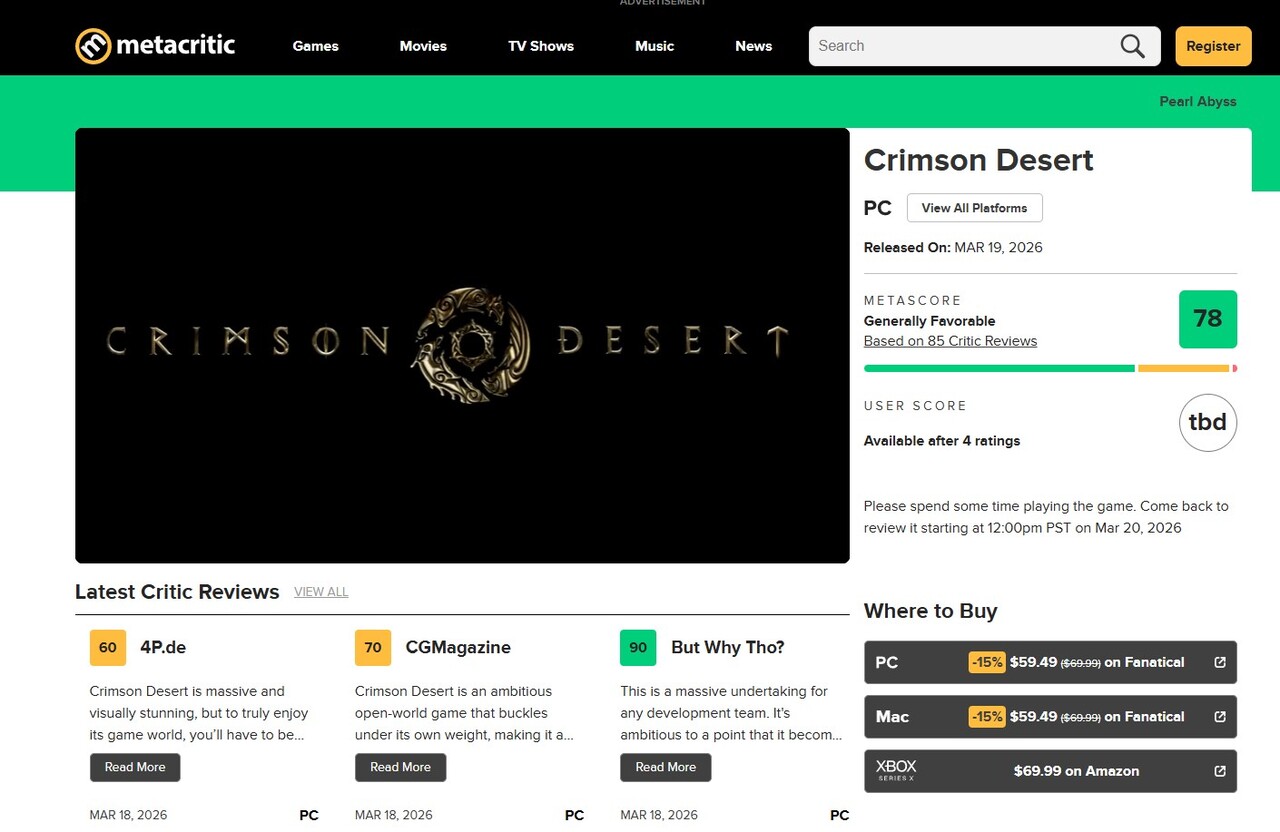
Task: Click the Register button
Action: click(1213, 46)
